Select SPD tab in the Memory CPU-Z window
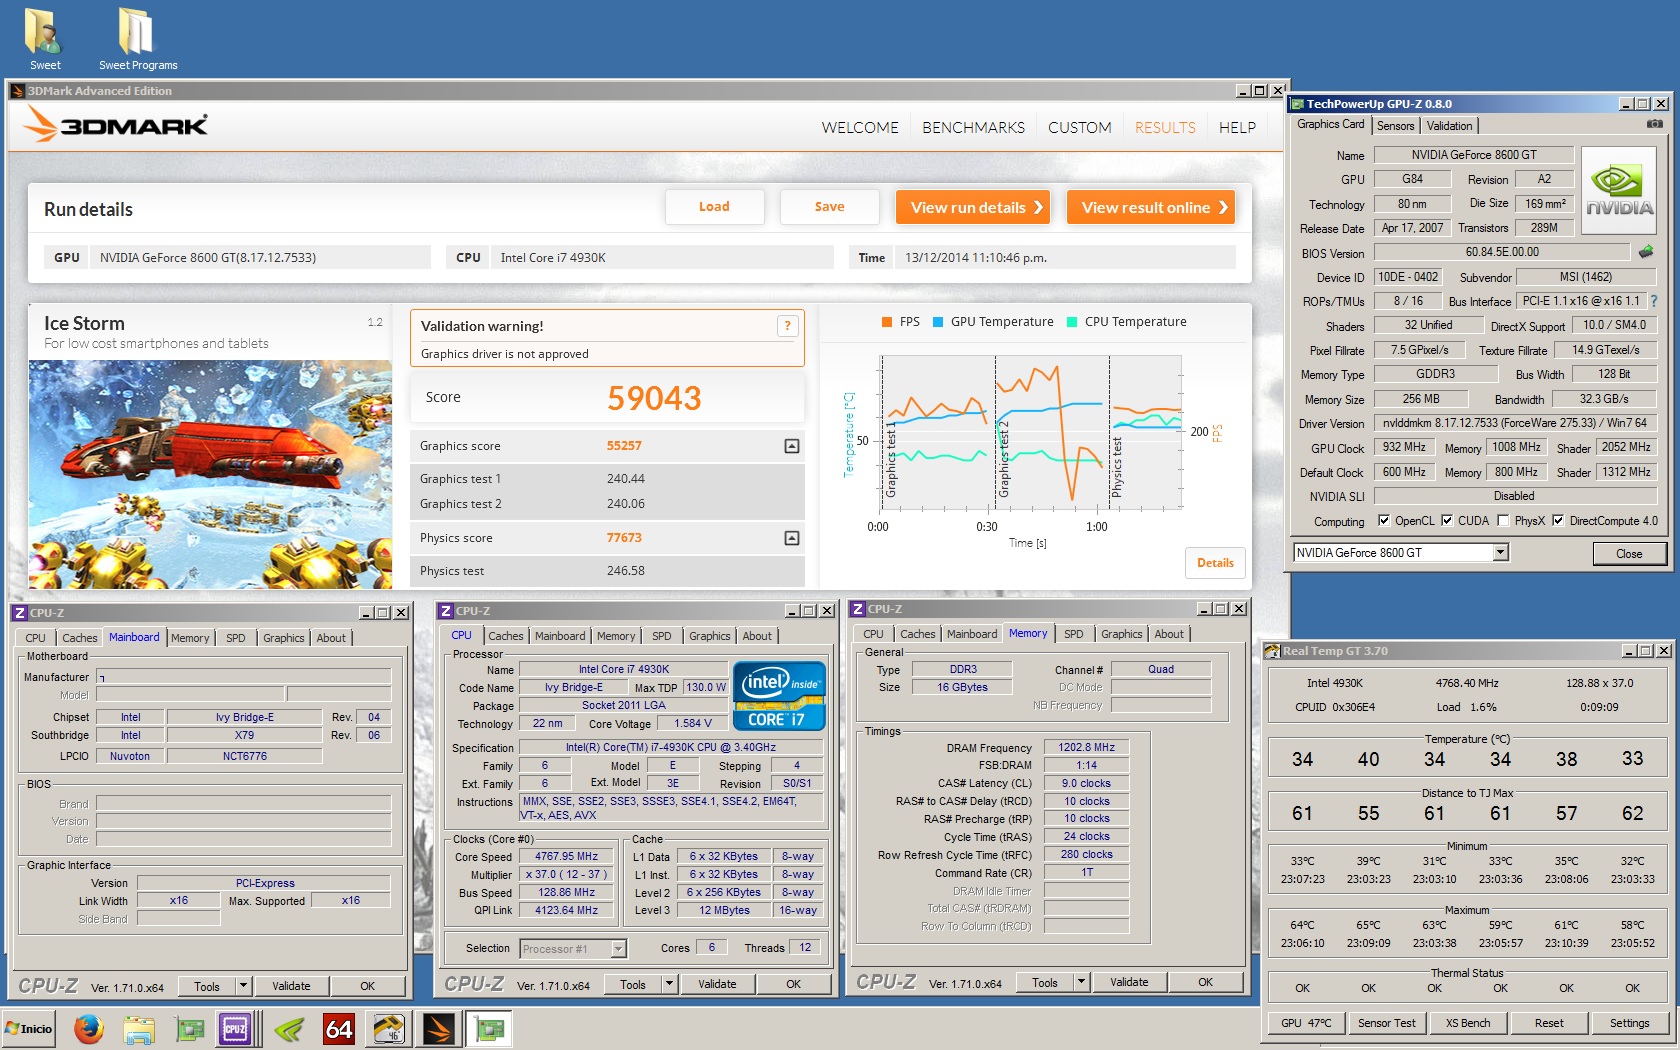Image resolution: width=1680 pixels, height=1050 pixels. [x=1073, y=634]
